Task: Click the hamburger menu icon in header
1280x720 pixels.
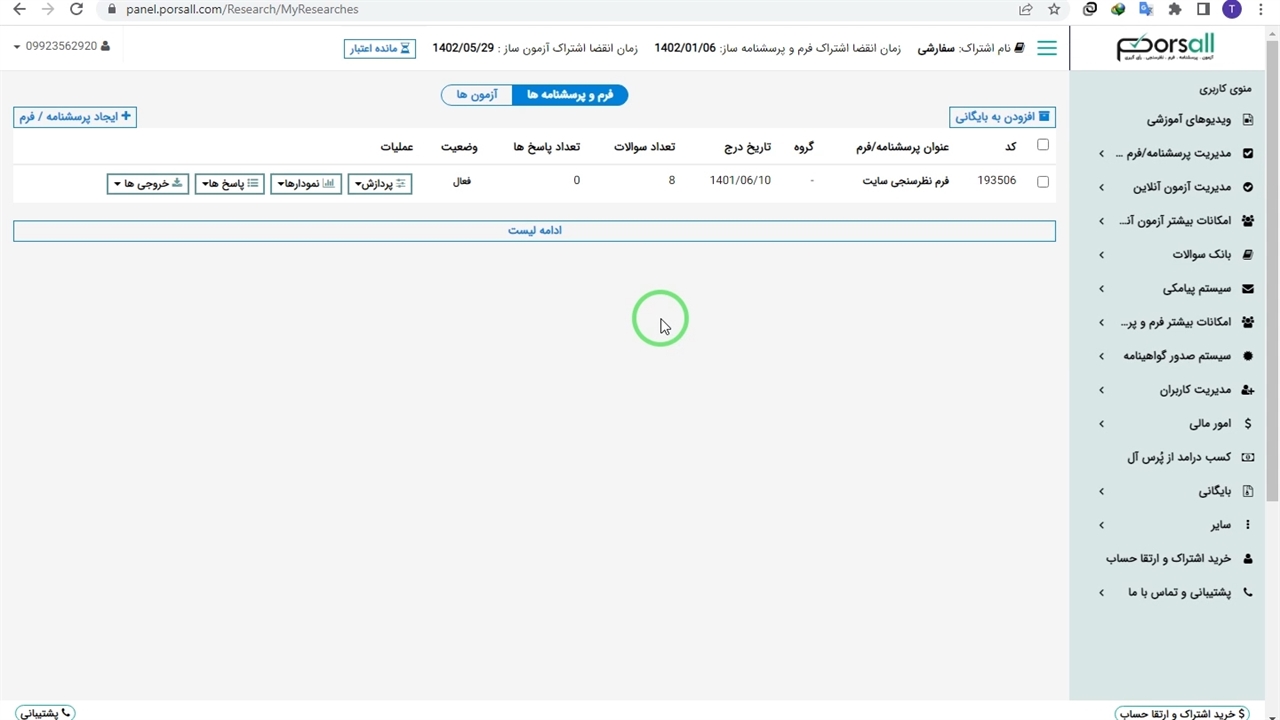Action: coord(1046,48)
